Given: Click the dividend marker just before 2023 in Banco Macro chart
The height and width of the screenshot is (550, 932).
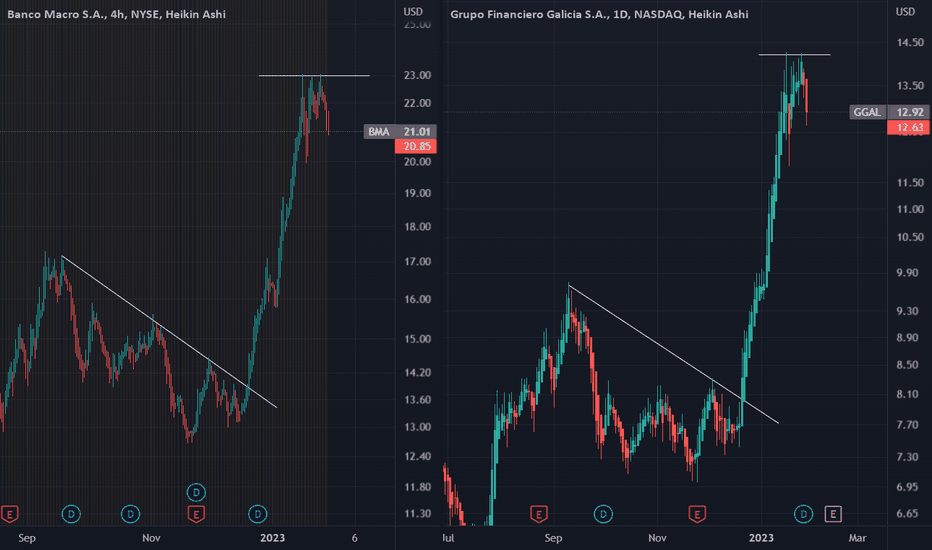Looking at the screenshot, I should pos(257,514).
